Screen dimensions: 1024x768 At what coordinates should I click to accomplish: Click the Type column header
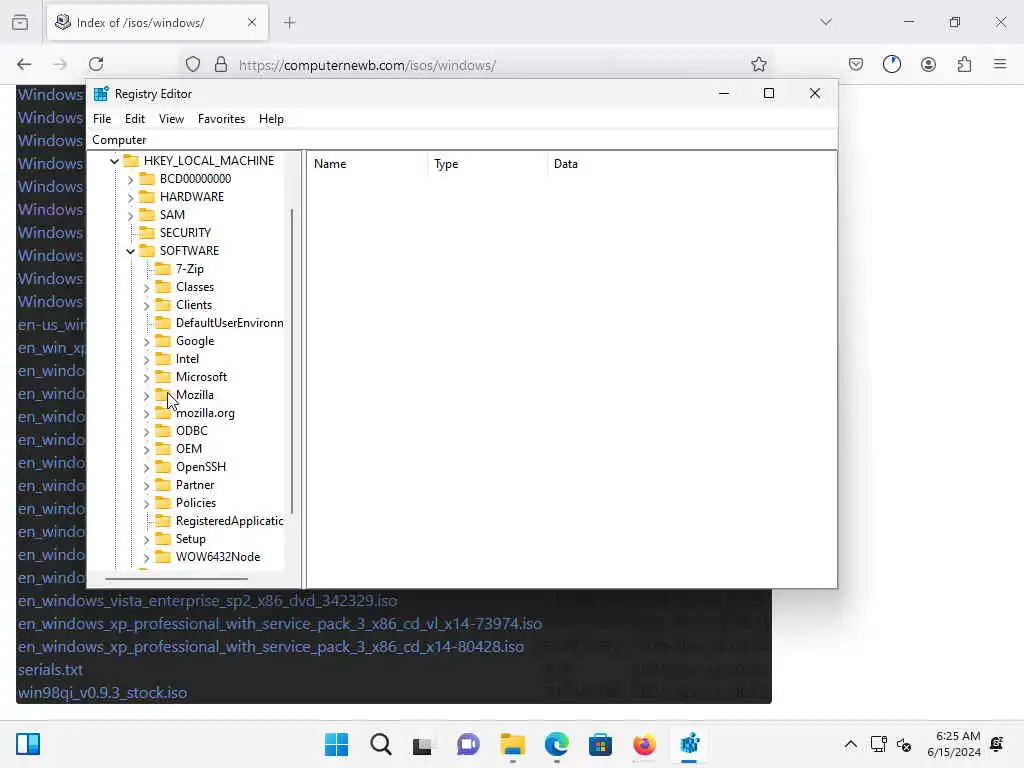[488, 164]
